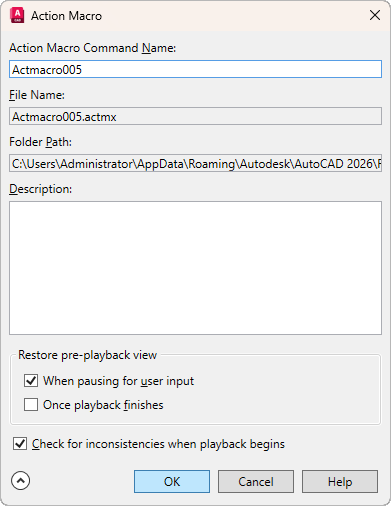Click the Description label
The image size is (391, 506).
coord(41,189)
